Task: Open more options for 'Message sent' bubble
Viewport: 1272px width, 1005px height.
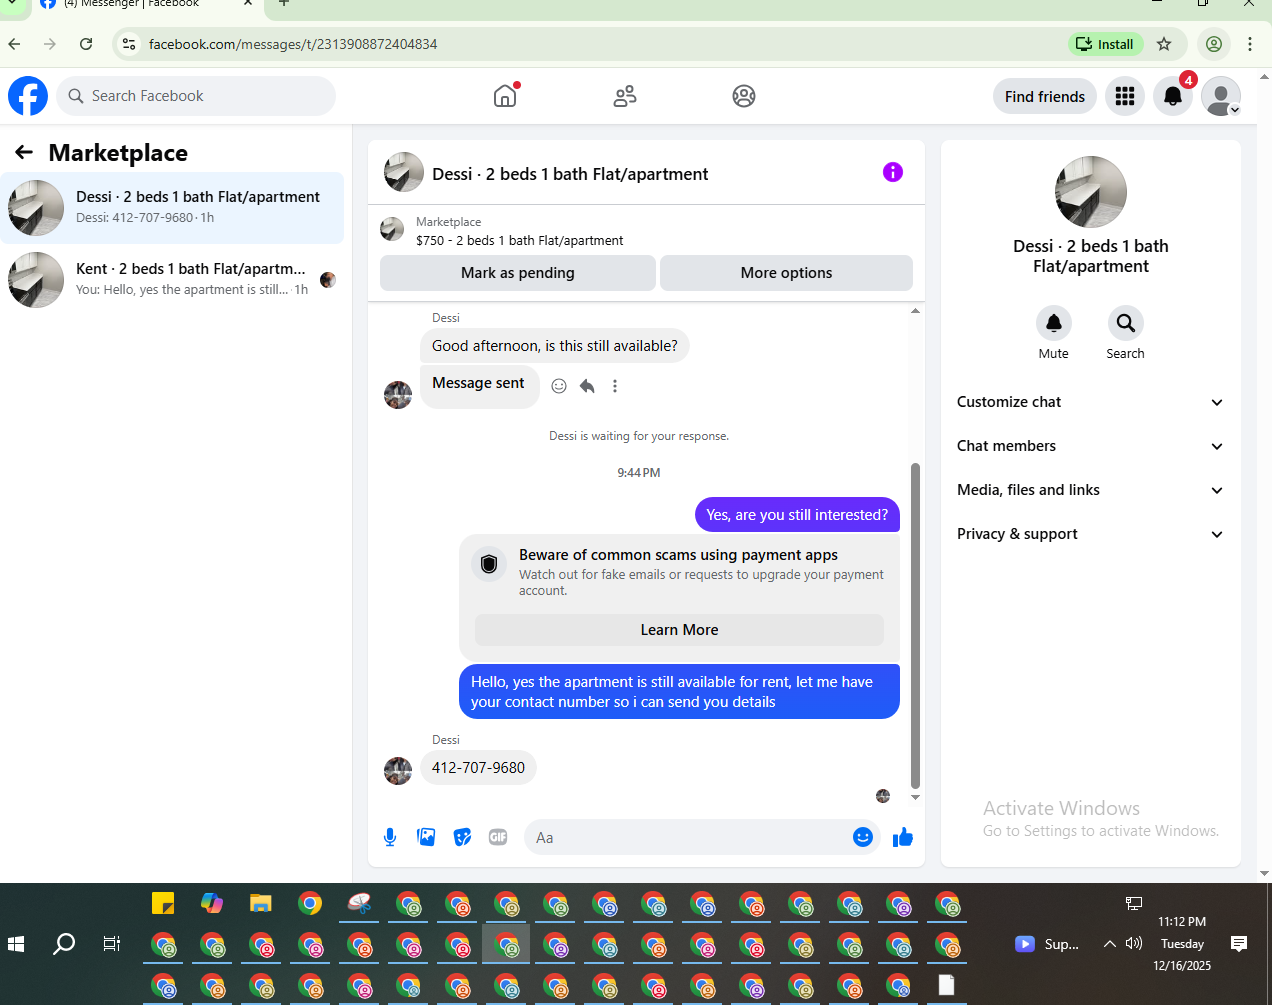Action: point(615,386)
